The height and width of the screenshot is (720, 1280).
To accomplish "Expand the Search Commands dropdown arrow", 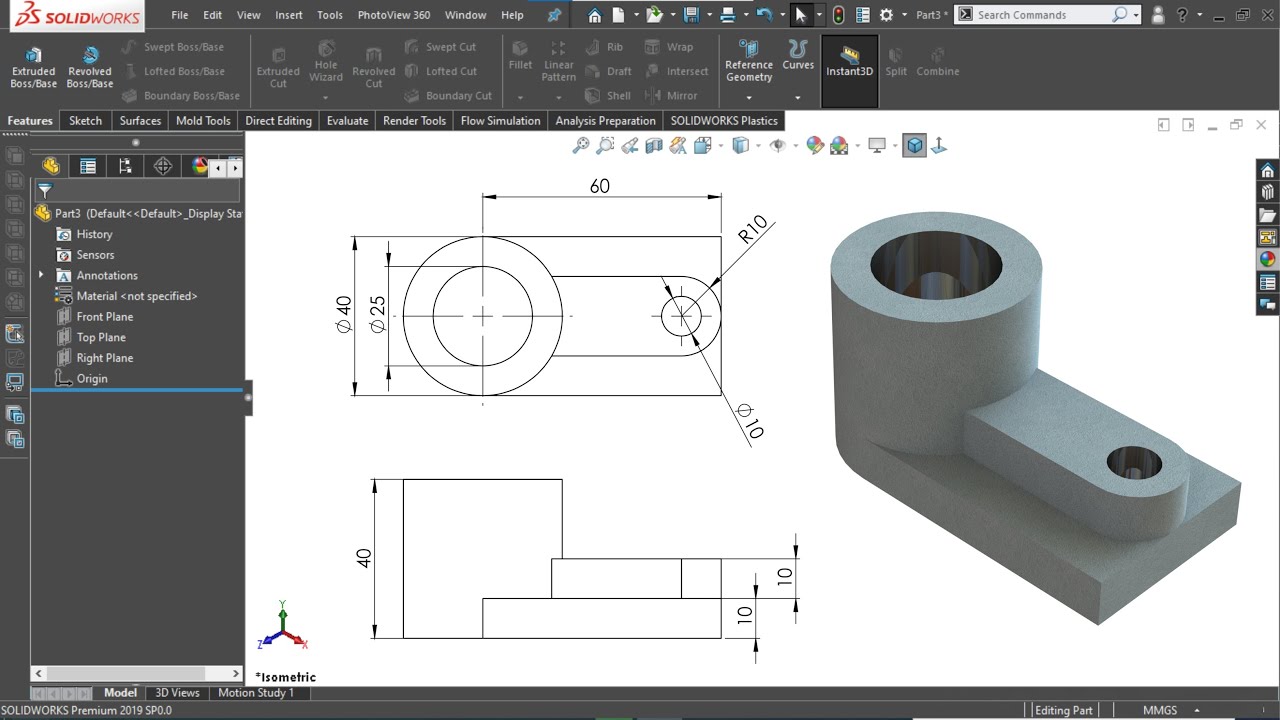I will [1137, 15].
